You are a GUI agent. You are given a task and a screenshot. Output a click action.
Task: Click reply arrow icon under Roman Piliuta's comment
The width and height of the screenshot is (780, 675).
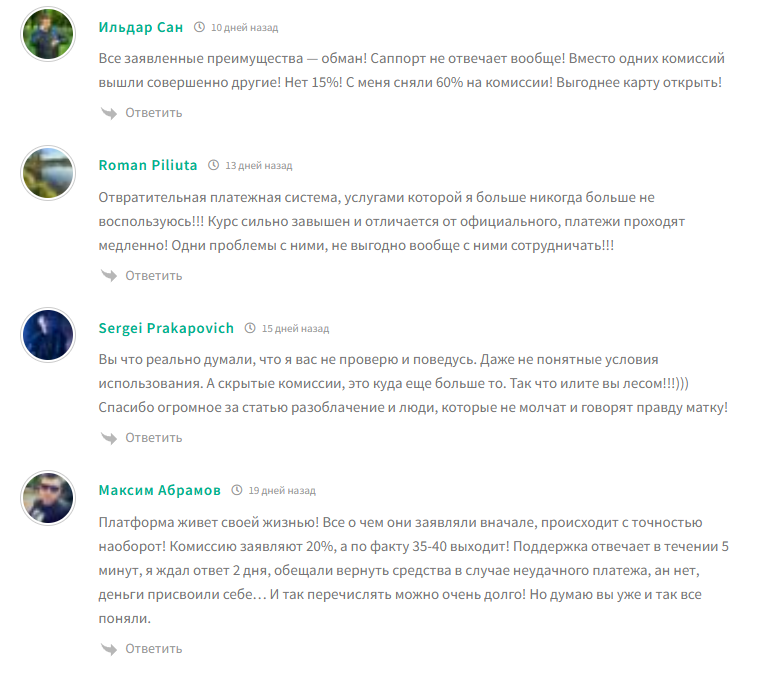(x=108, y=276)
